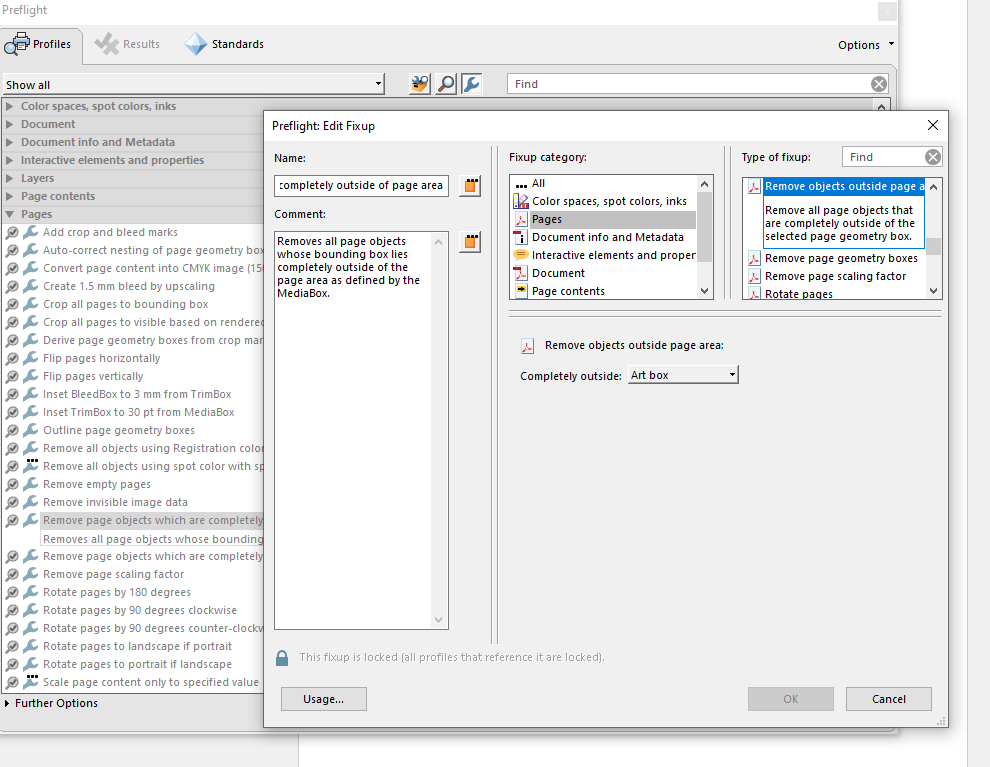This screenshot has width=990, height=767.
Task: Select the checks magnifier toolbar icon
Action: 446,83
